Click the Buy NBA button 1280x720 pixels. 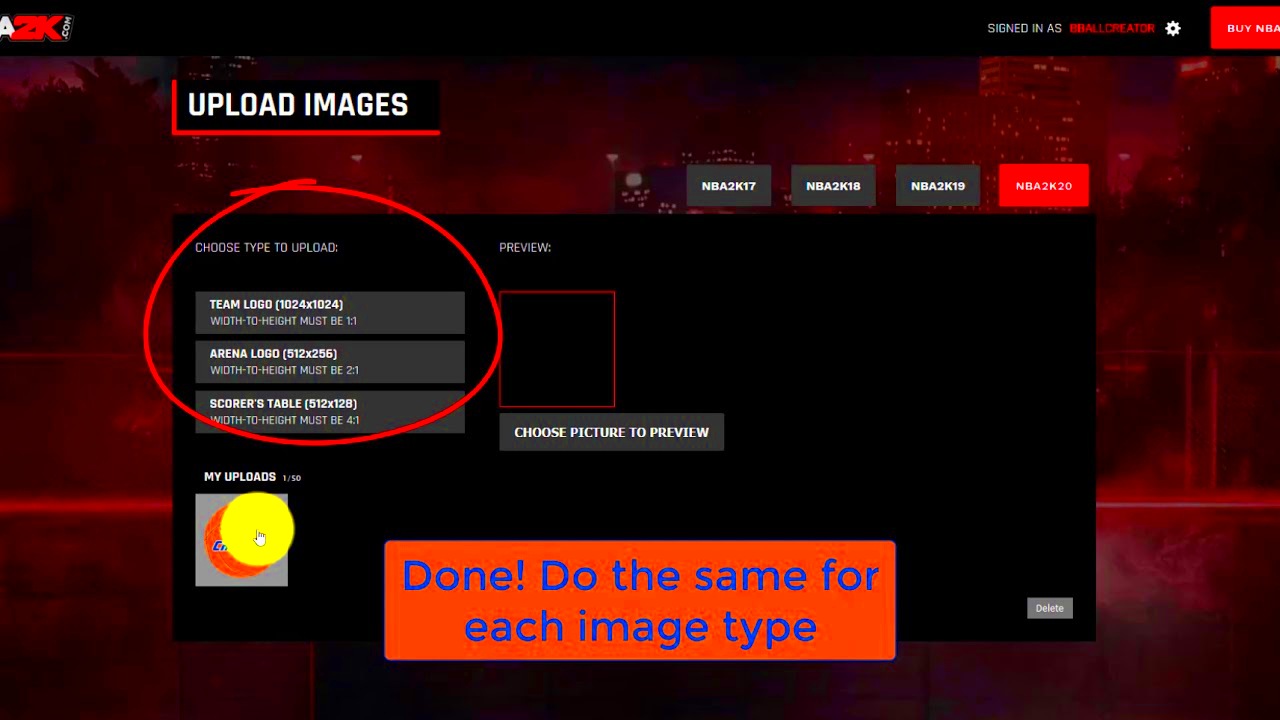1245,28
